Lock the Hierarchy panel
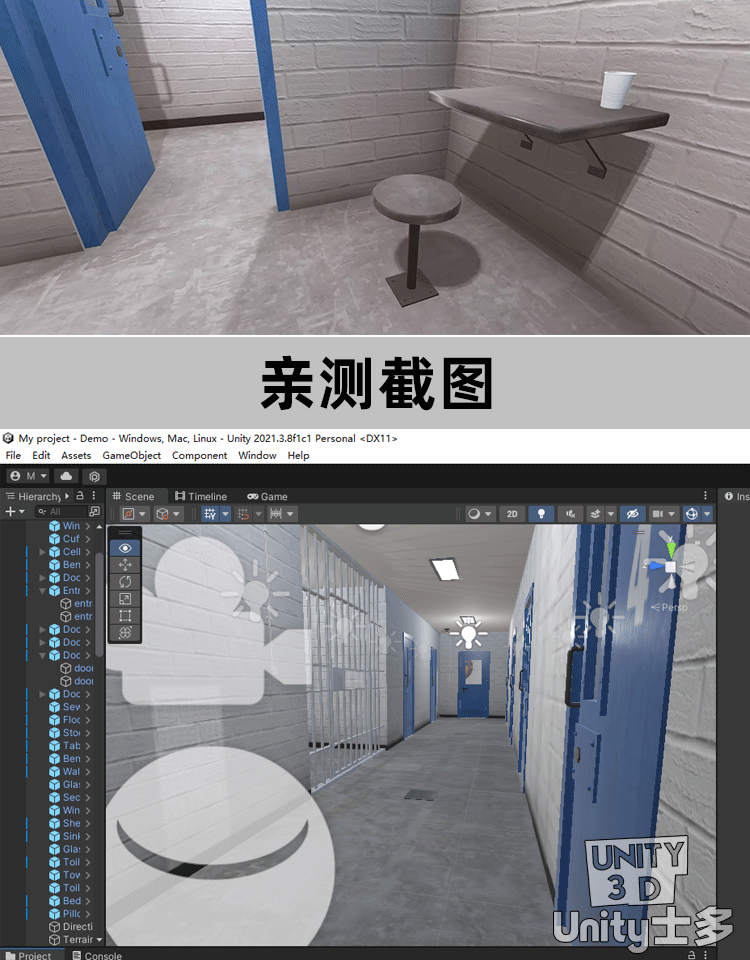750x960 pixels. 80,495
